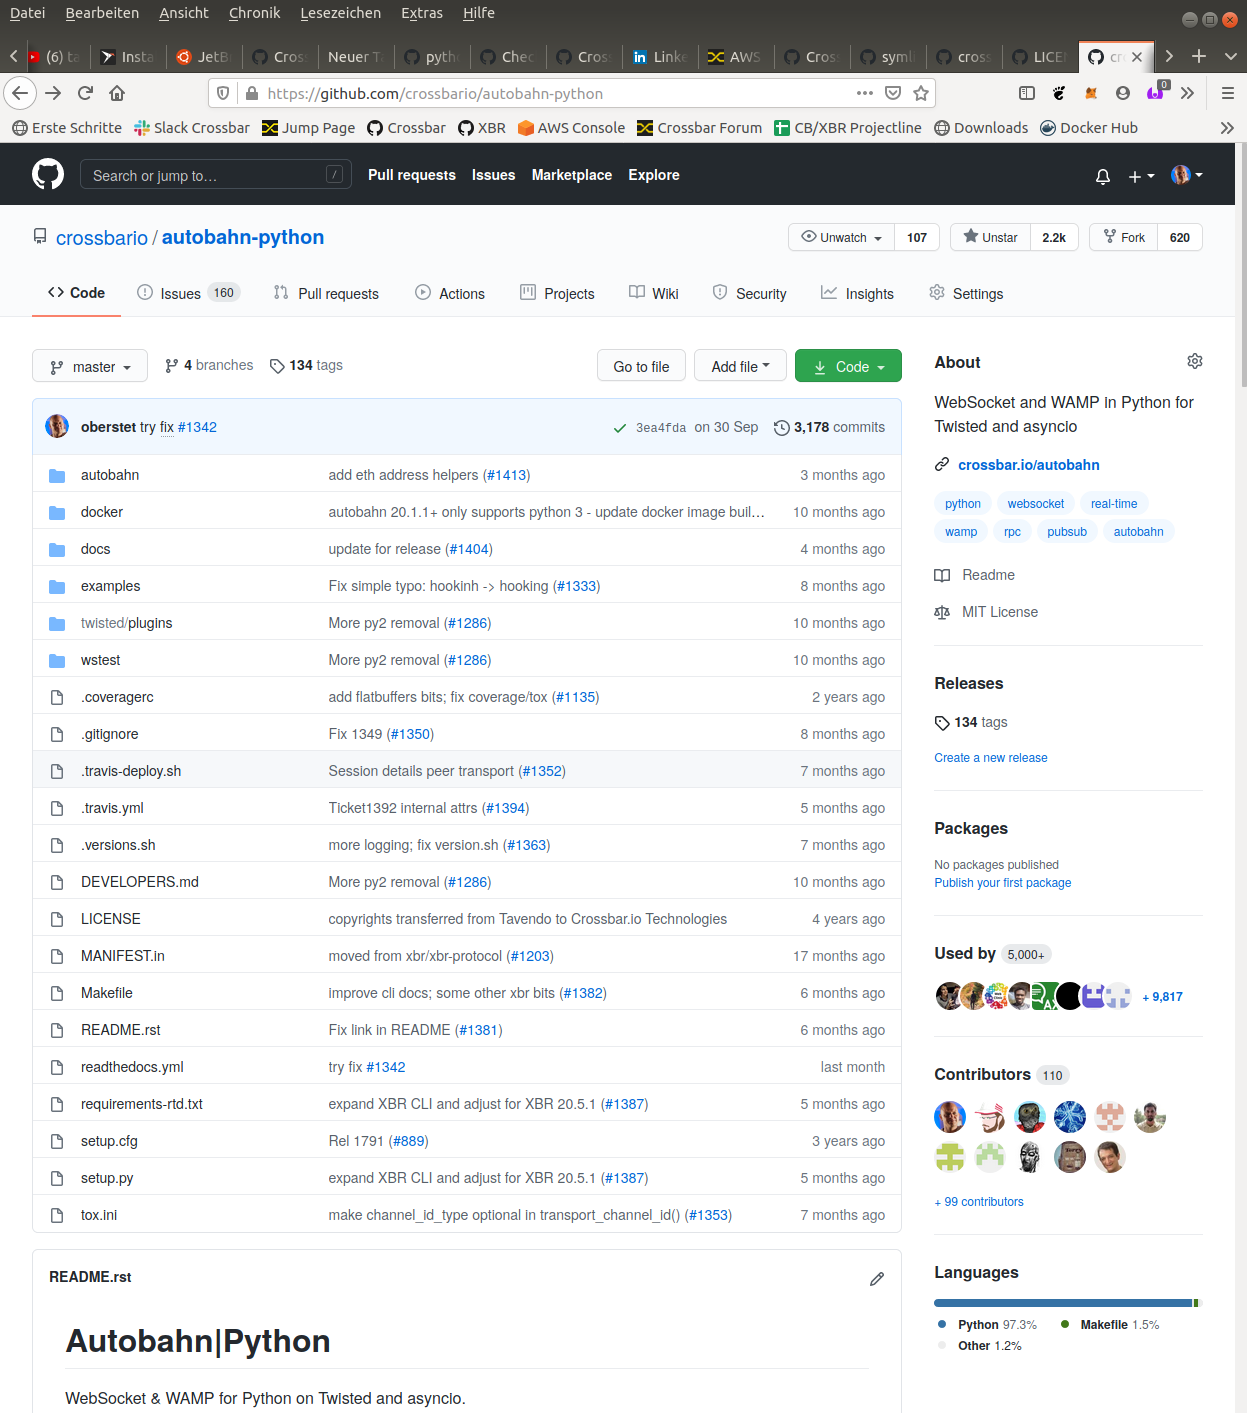This screenshot has height=1413, width=1247.
Task: Reload the page in Firefox
Action: point(85,93)
